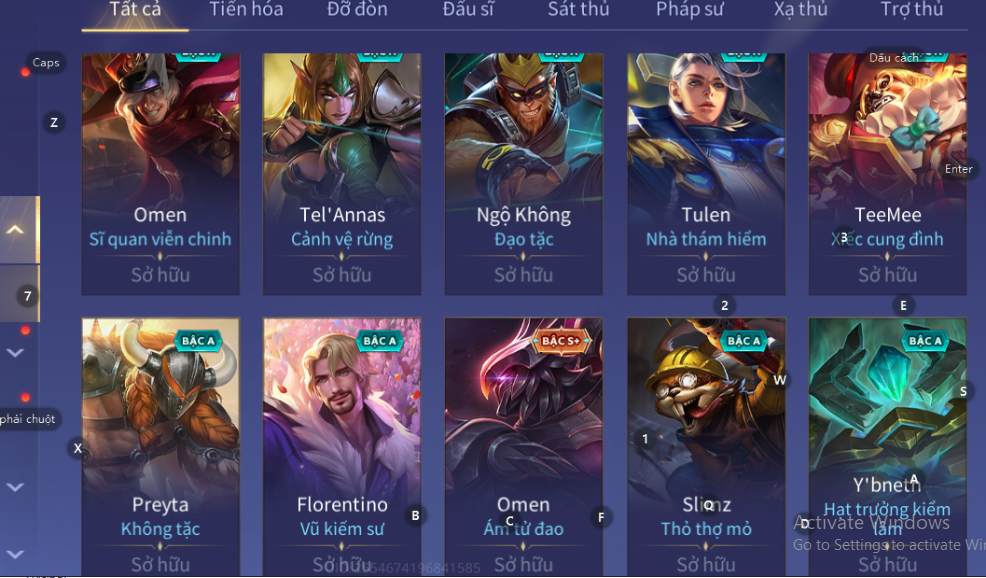Select the Omen Sĩ quan viễn chinh skin card
Image resolution: width=986 pixels, height=578 pixels.
(x=160, y=174)
